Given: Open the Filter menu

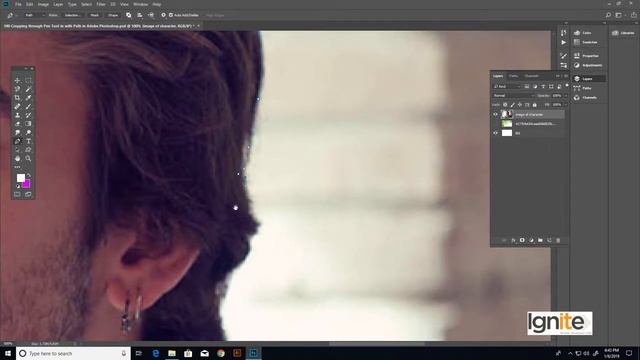Looking at the screenshot, I should tap(101, 4).
